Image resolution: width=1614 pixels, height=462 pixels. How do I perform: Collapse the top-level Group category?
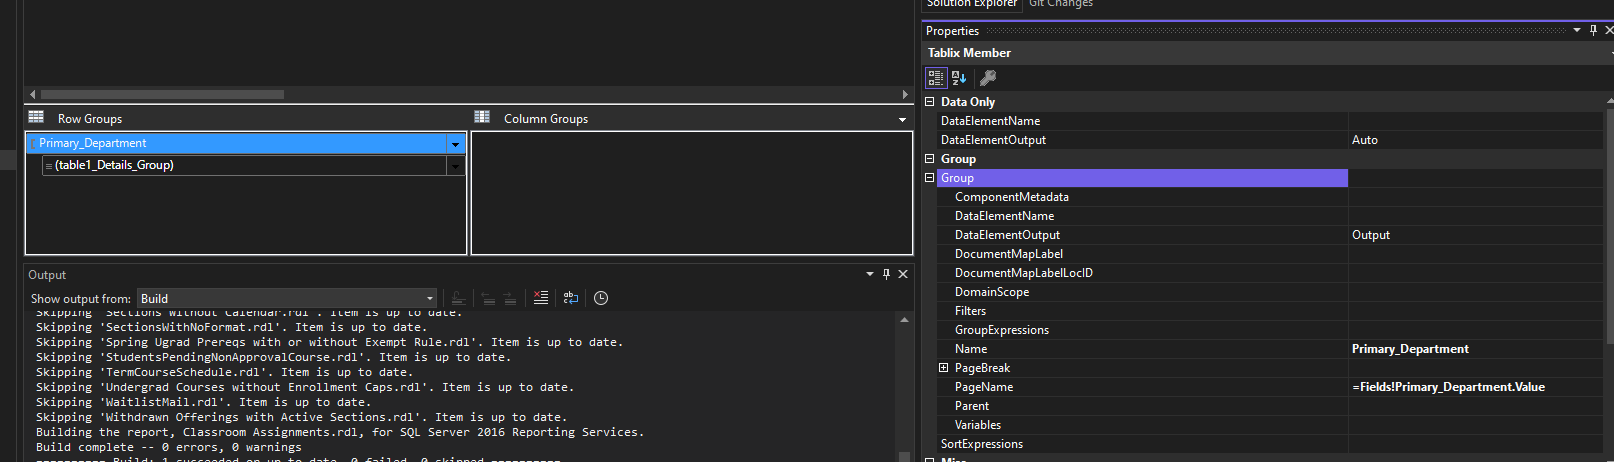(929, 159)
